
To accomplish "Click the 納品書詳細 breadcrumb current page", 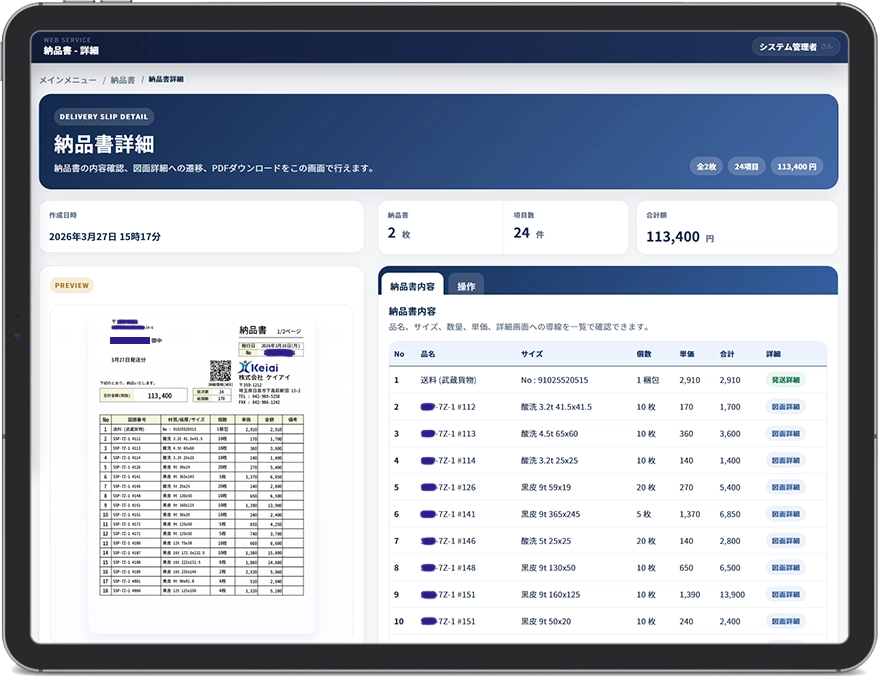I will click(x=166, y=79).
